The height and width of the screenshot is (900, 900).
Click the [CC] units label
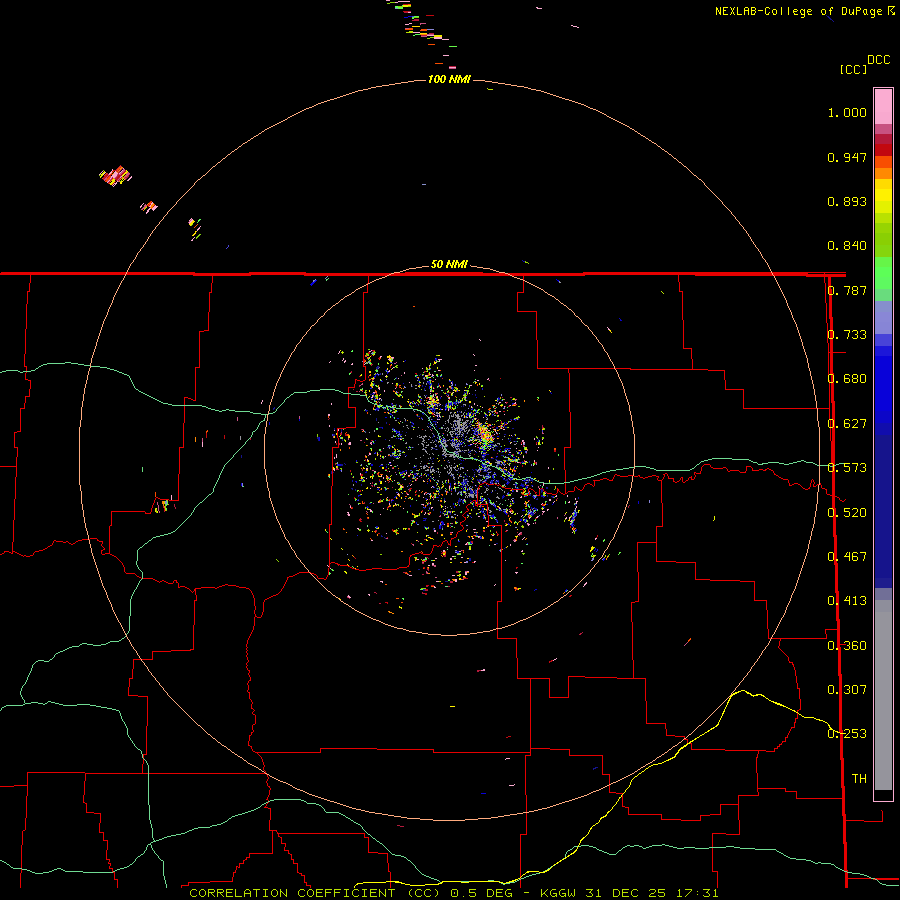point(854,69)
